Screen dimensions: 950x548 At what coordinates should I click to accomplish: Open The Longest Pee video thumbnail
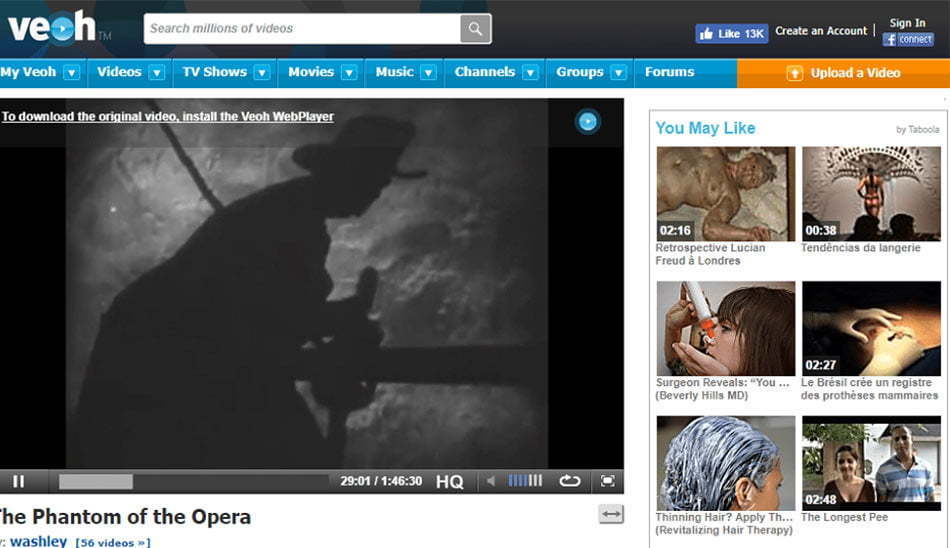click(871, 463)
